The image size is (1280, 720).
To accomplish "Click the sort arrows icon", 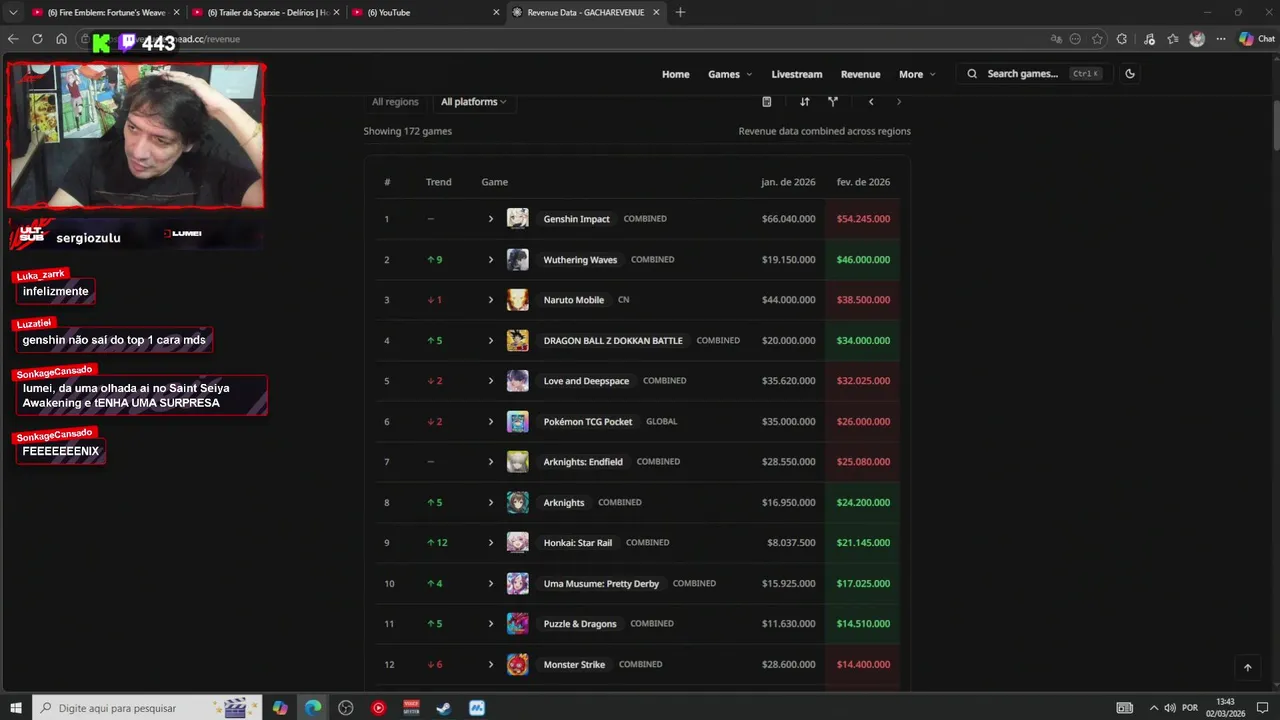I will tap(805, 102).
